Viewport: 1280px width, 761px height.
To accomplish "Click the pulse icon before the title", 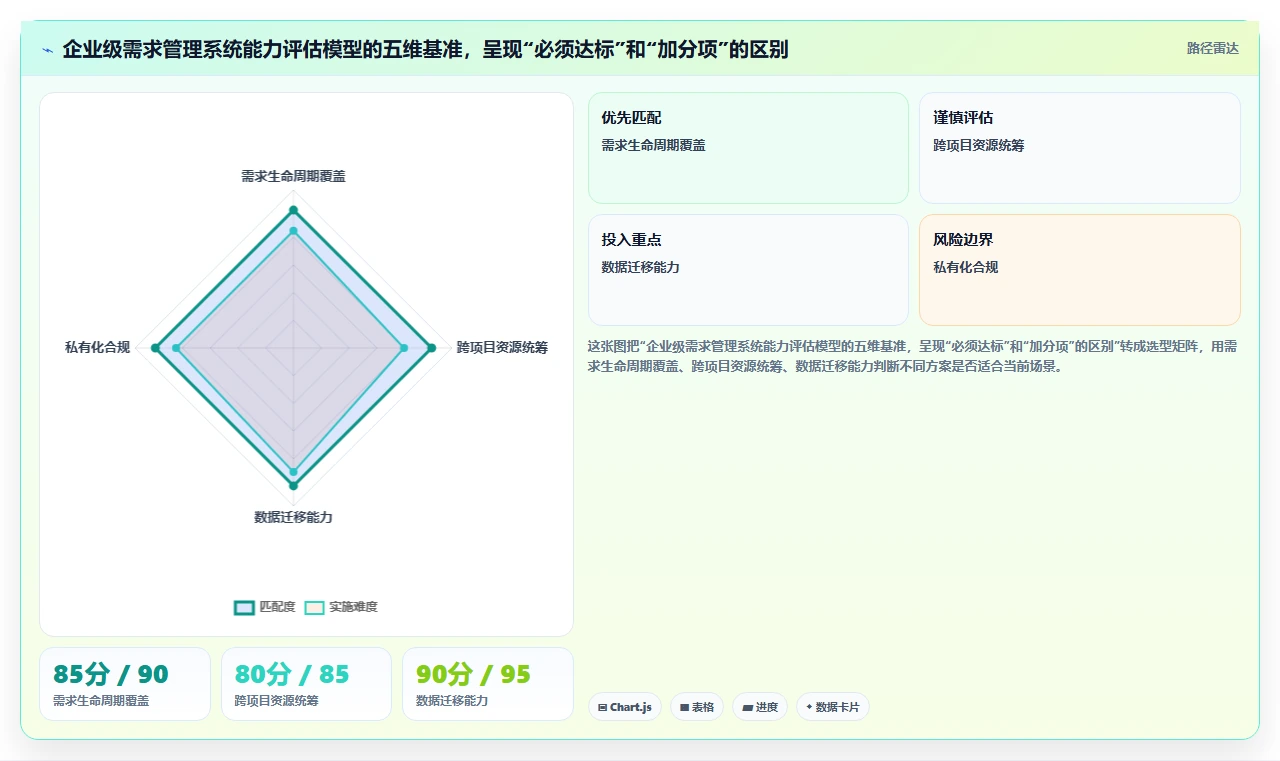I will pyautogui.click(x=48, y=50).
